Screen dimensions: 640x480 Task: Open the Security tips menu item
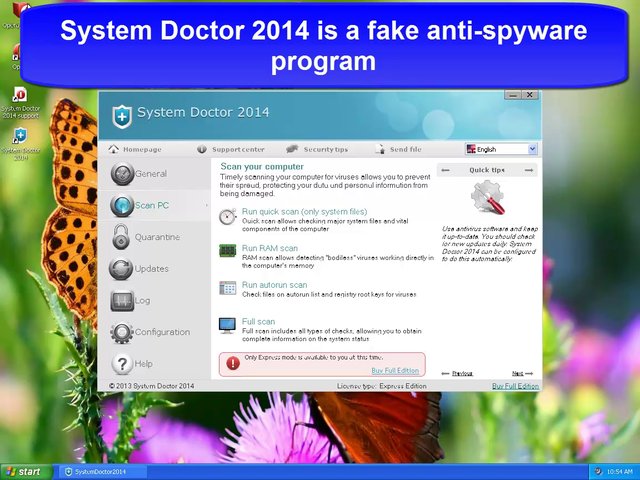click(326, 149)
